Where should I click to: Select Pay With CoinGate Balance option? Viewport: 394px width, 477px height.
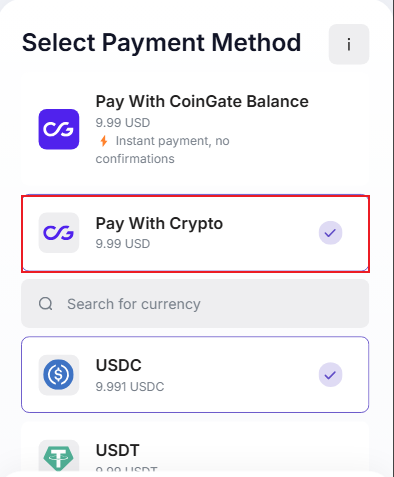coord(195,129)
